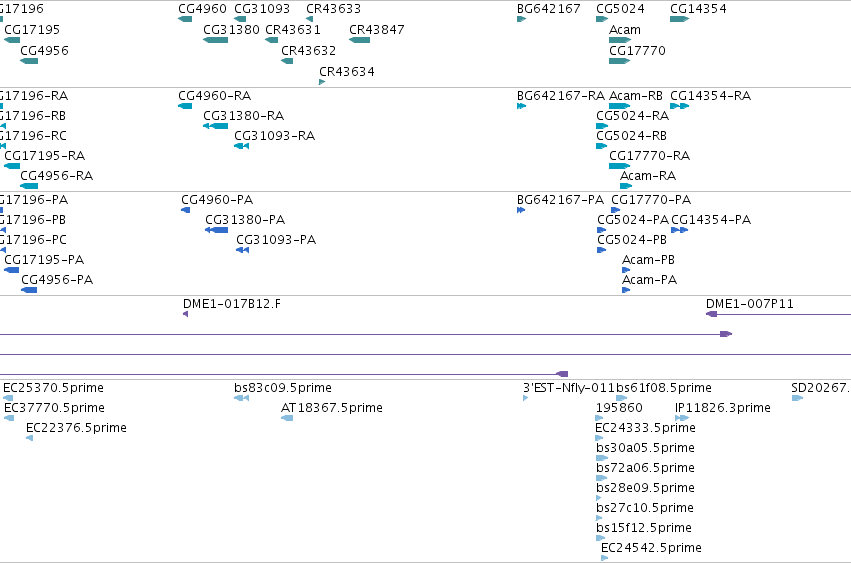Click the EC25370.5prime EST label

pos(53,388)
